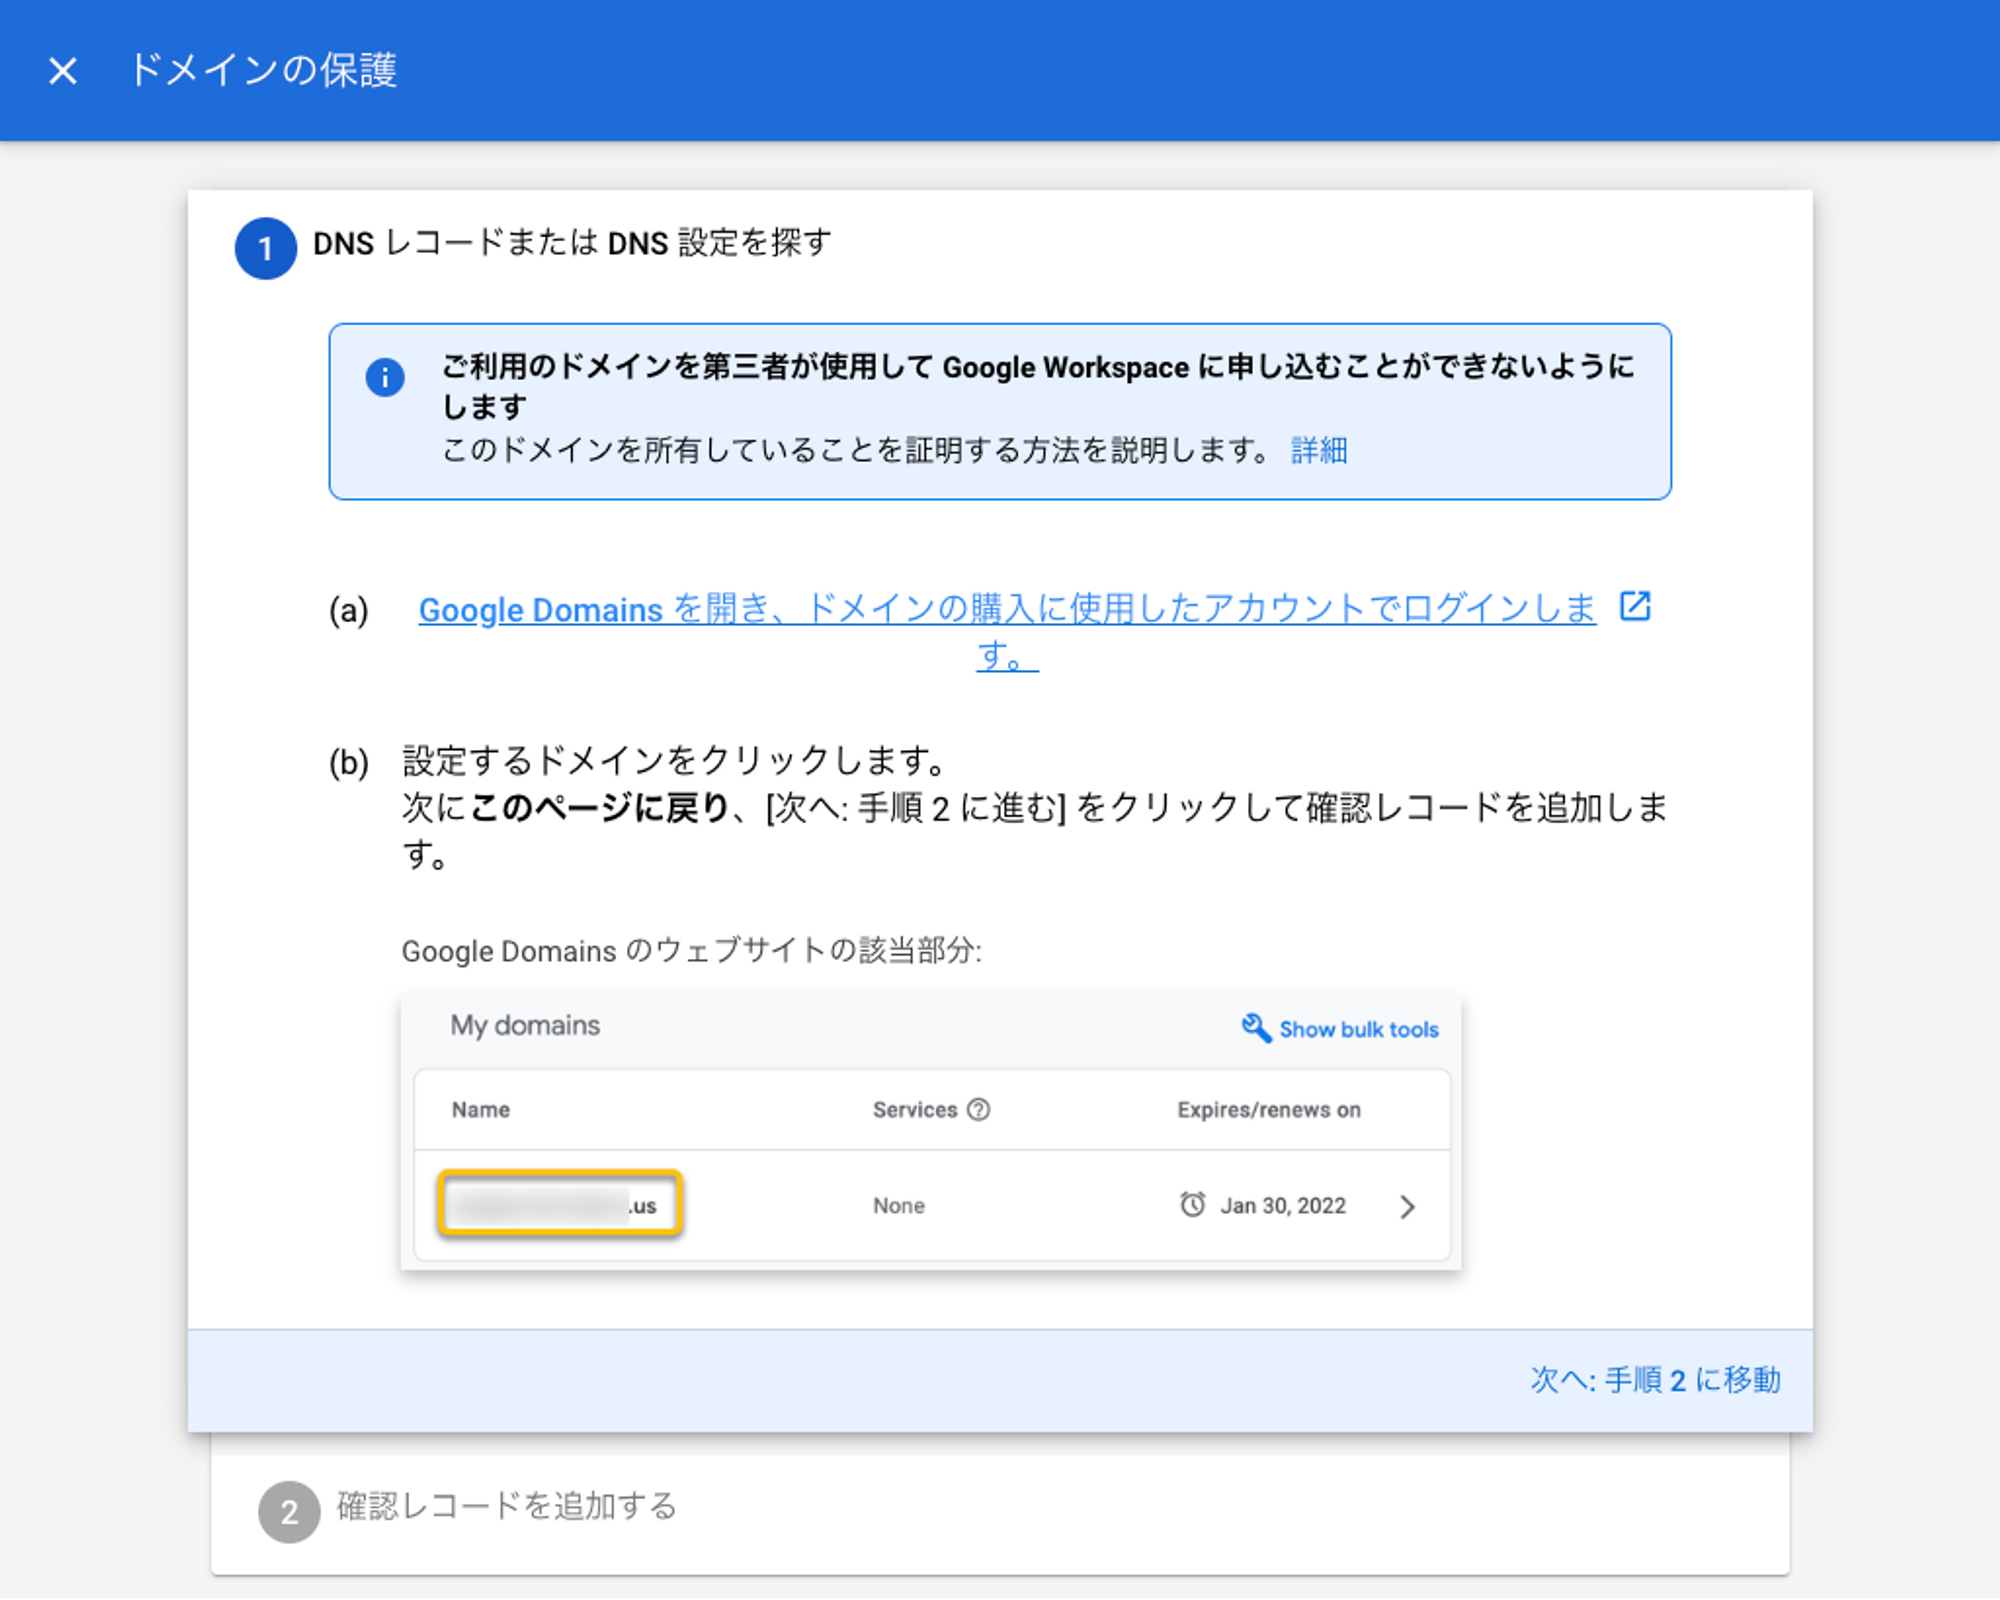
Task: Click the ドメインの保護 title text
Action: (x=264, y=70)
